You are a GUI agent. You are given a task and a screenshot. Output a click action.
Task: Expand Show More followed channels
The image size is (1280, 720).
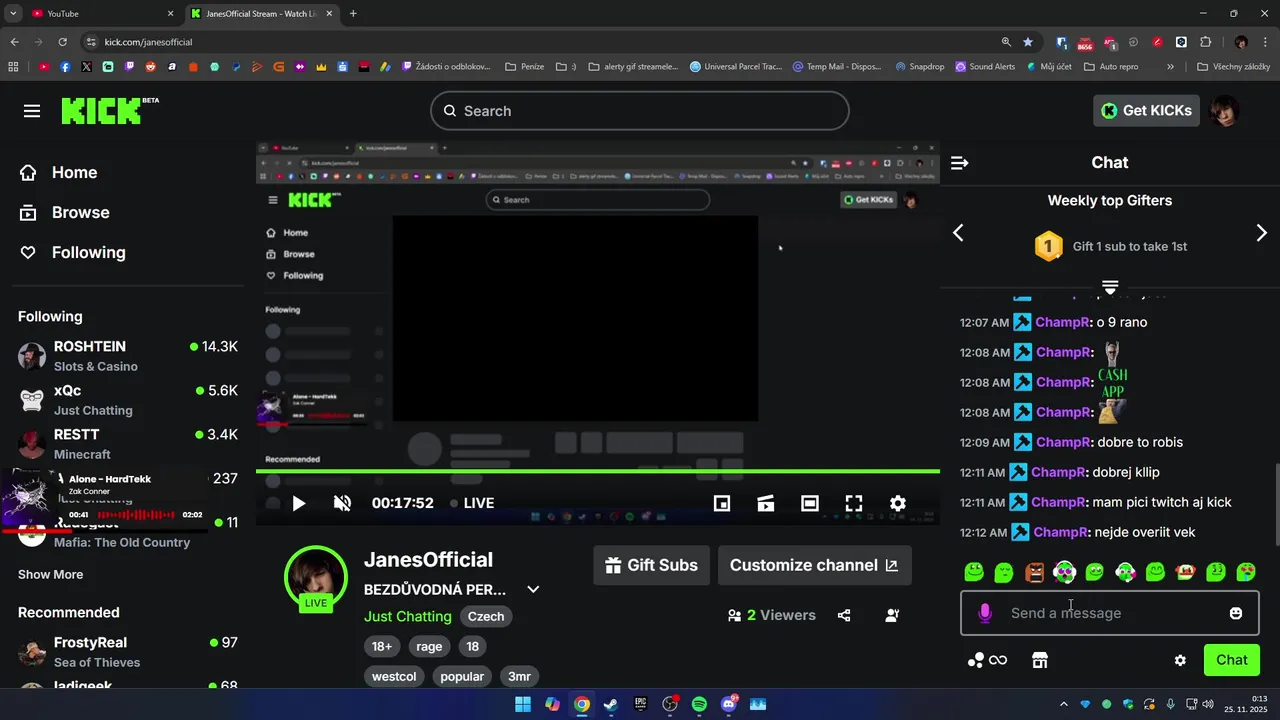pos(50,574)
